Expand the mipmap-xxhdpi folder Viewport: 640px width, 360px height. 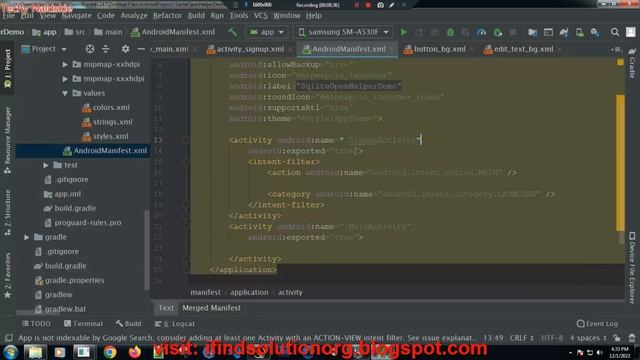tap(65, 64)
